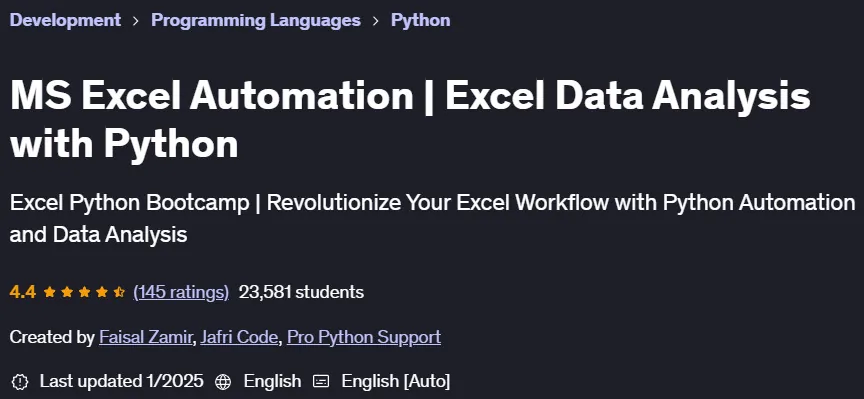This screenshot has height=399, width=864.
Task: Click the 4.4 rating score
Action: click(x=23, y=292)
